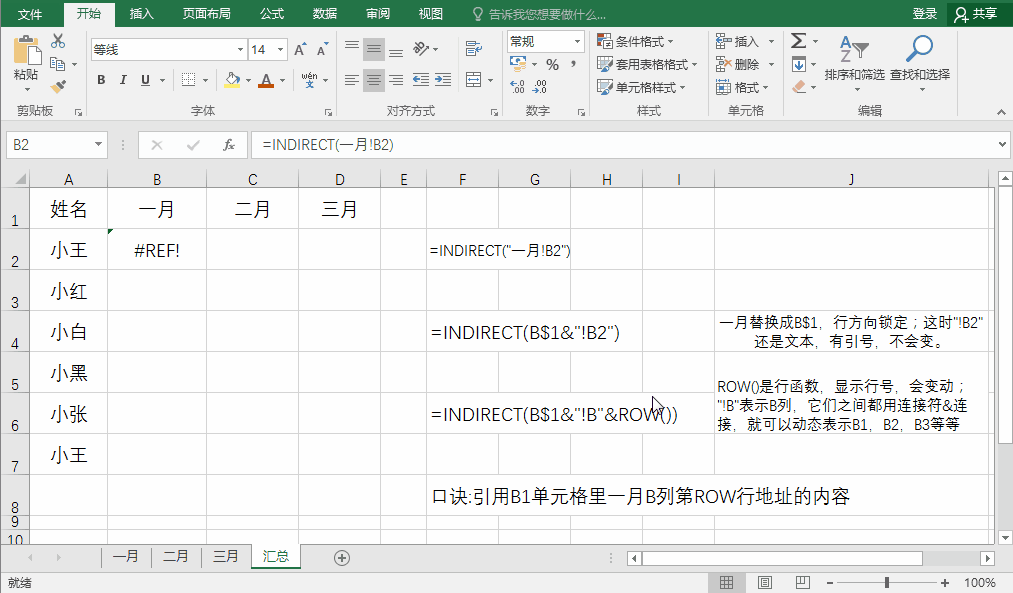Switch to 数据 Data ribbon tab
This screenshot has height=593, width=1013.
pos(325,14)
